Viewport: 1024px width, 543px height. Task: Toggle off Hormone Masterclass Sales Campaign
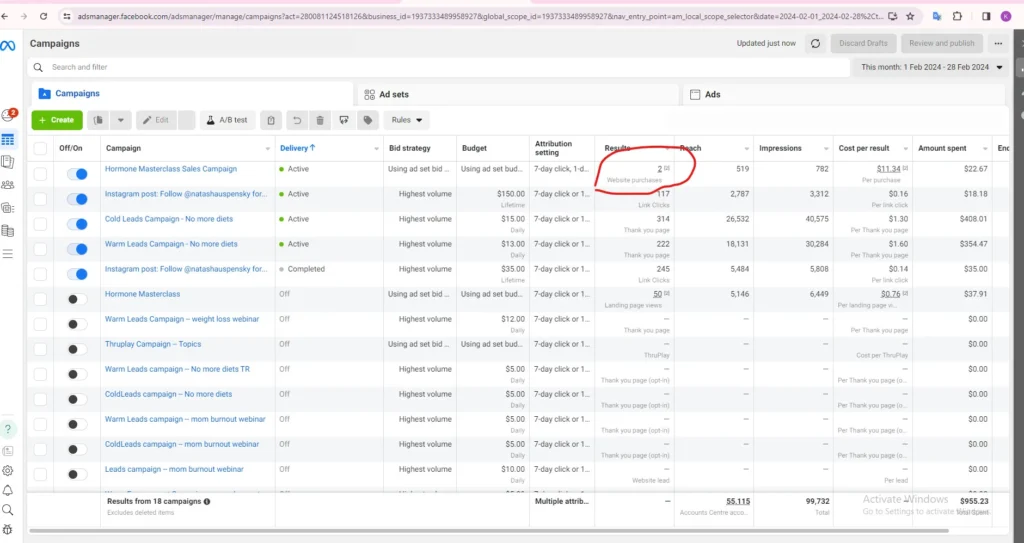[76, 174]
